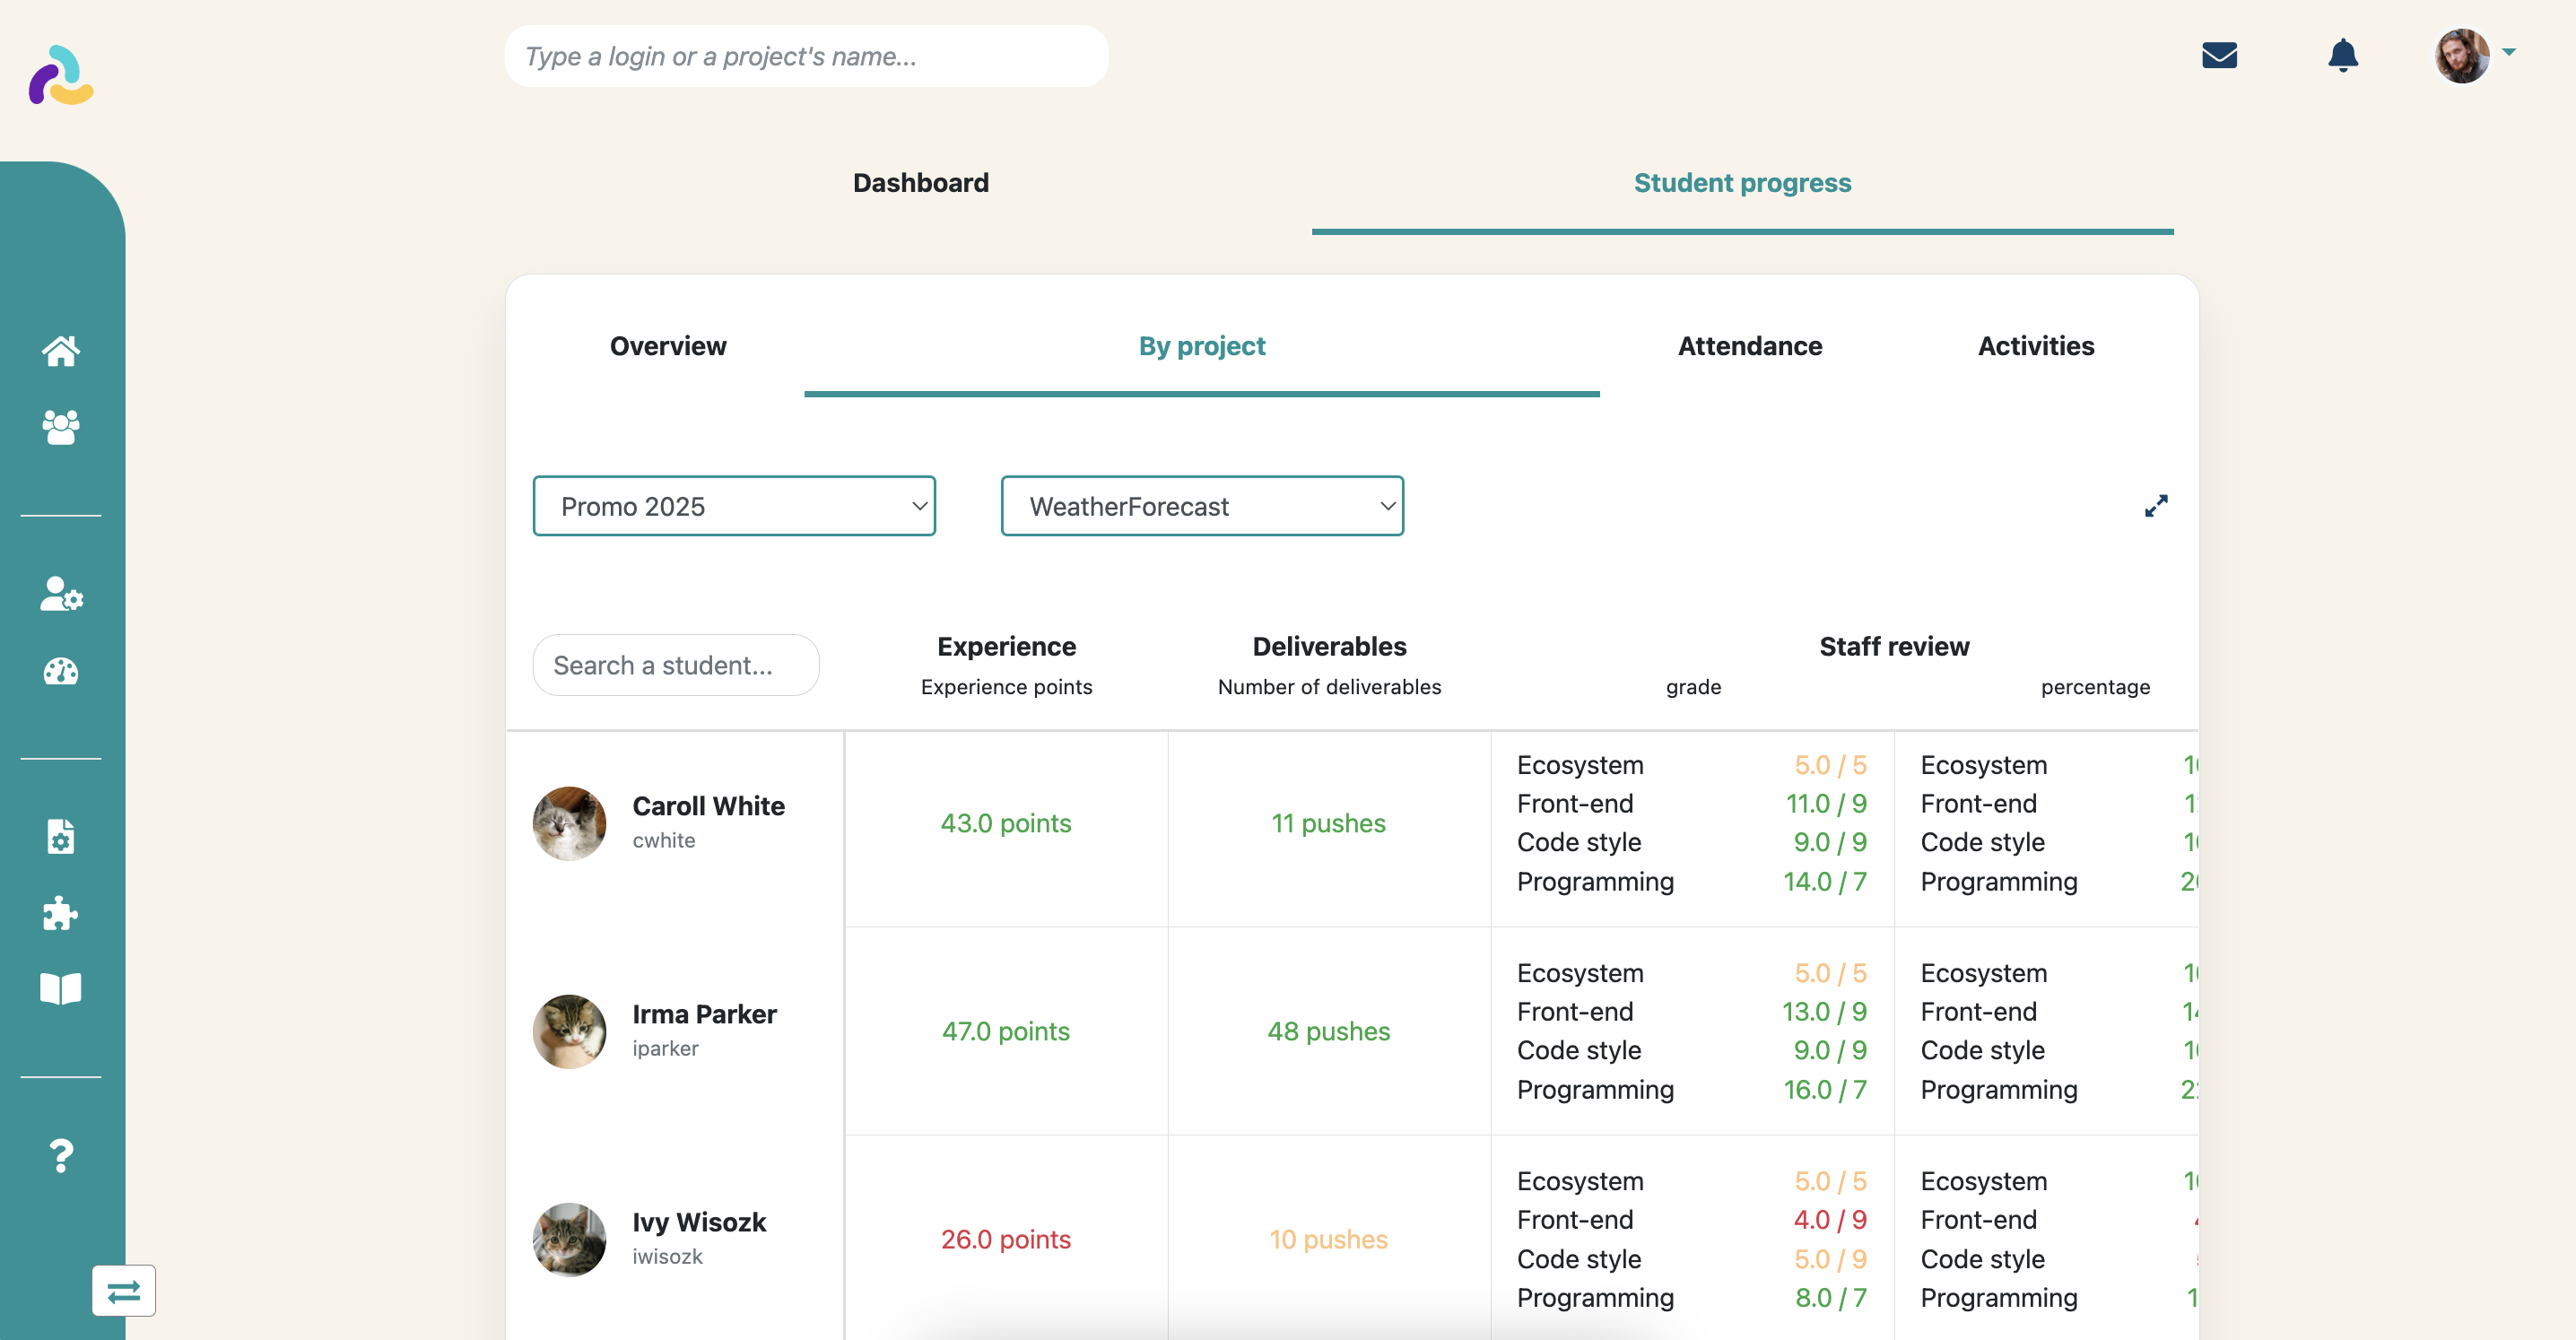Select the By project sub-tab
The height and width of the screenshot is (1340, 2576).
(1202, 346)
